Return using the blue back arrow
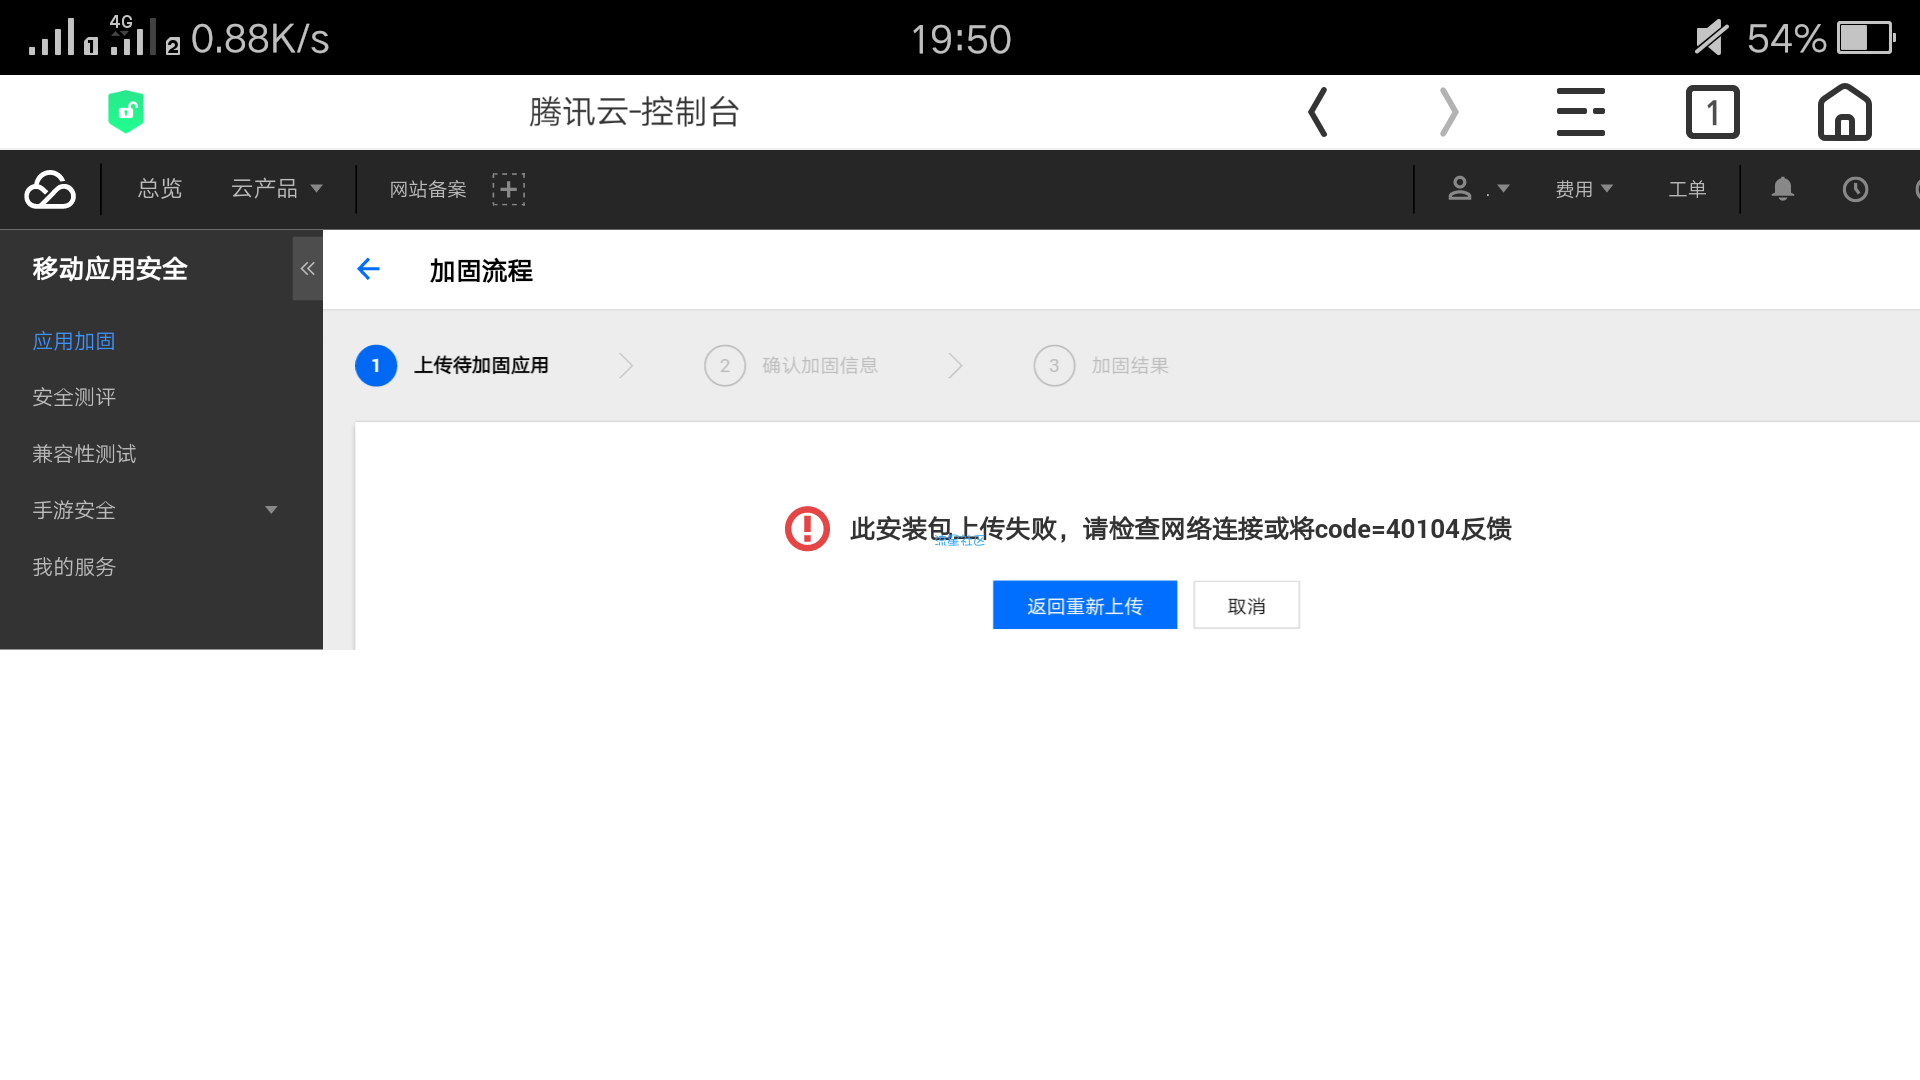Image resolution: width=1920 pixels, height=1080 pixels. click(x=368, y=269)
